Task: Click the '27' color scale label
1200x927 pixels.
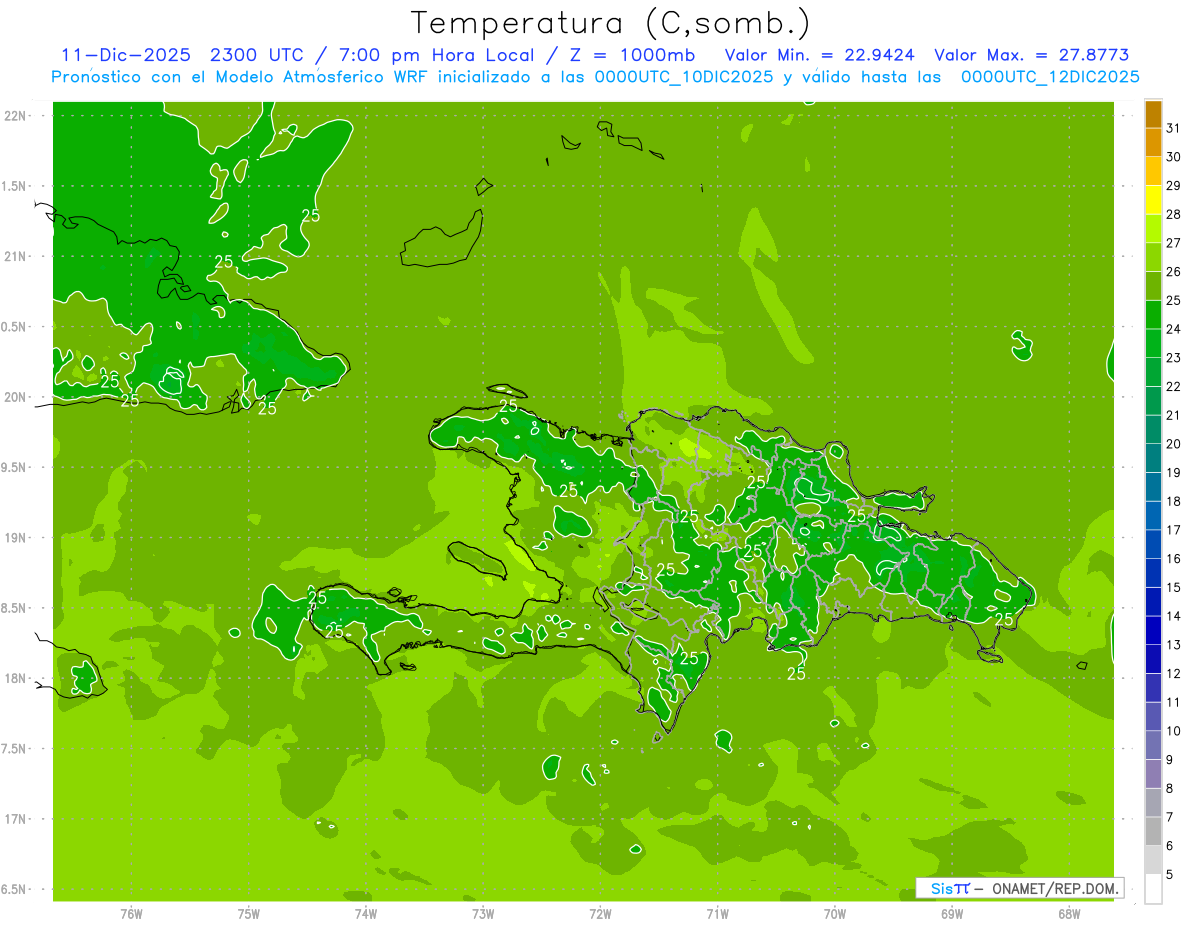Action: (x=1174, y=243)
